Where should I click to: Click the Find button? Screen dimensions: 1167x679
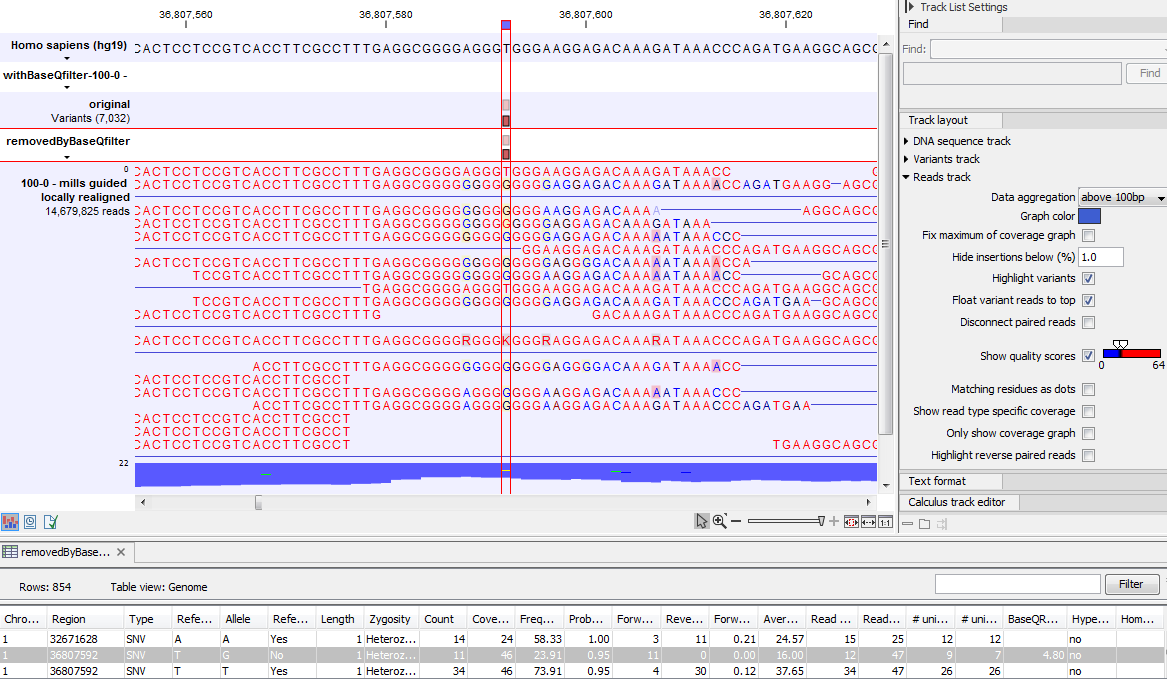(1146, 72)
